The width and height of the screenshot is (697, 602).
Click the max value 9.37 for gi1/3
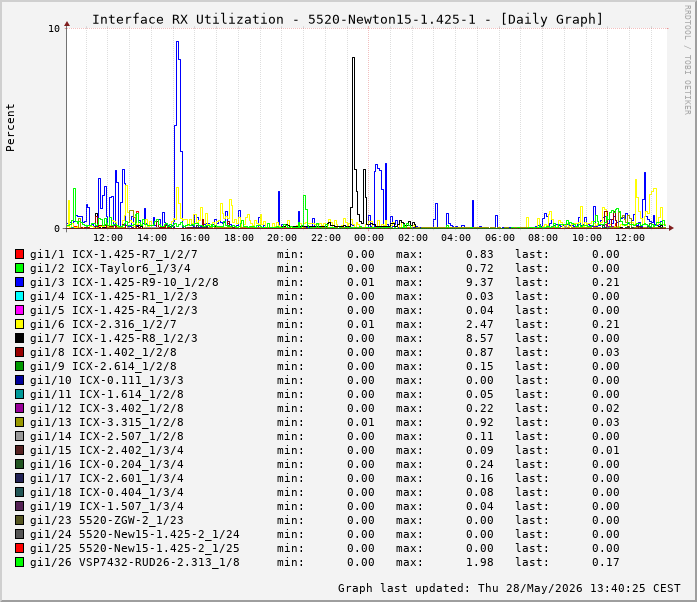[x=480, y=282]
